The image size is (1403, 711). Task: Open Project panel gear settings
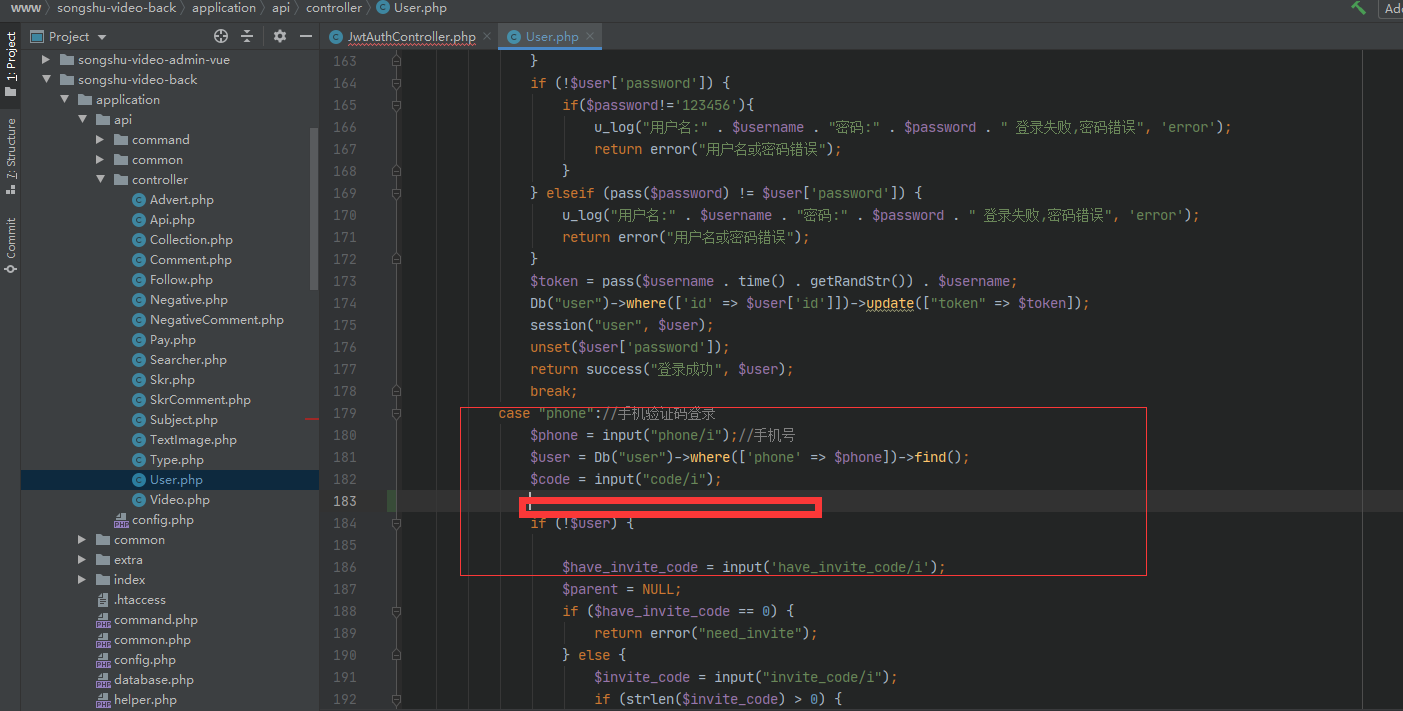pos(279,36)
